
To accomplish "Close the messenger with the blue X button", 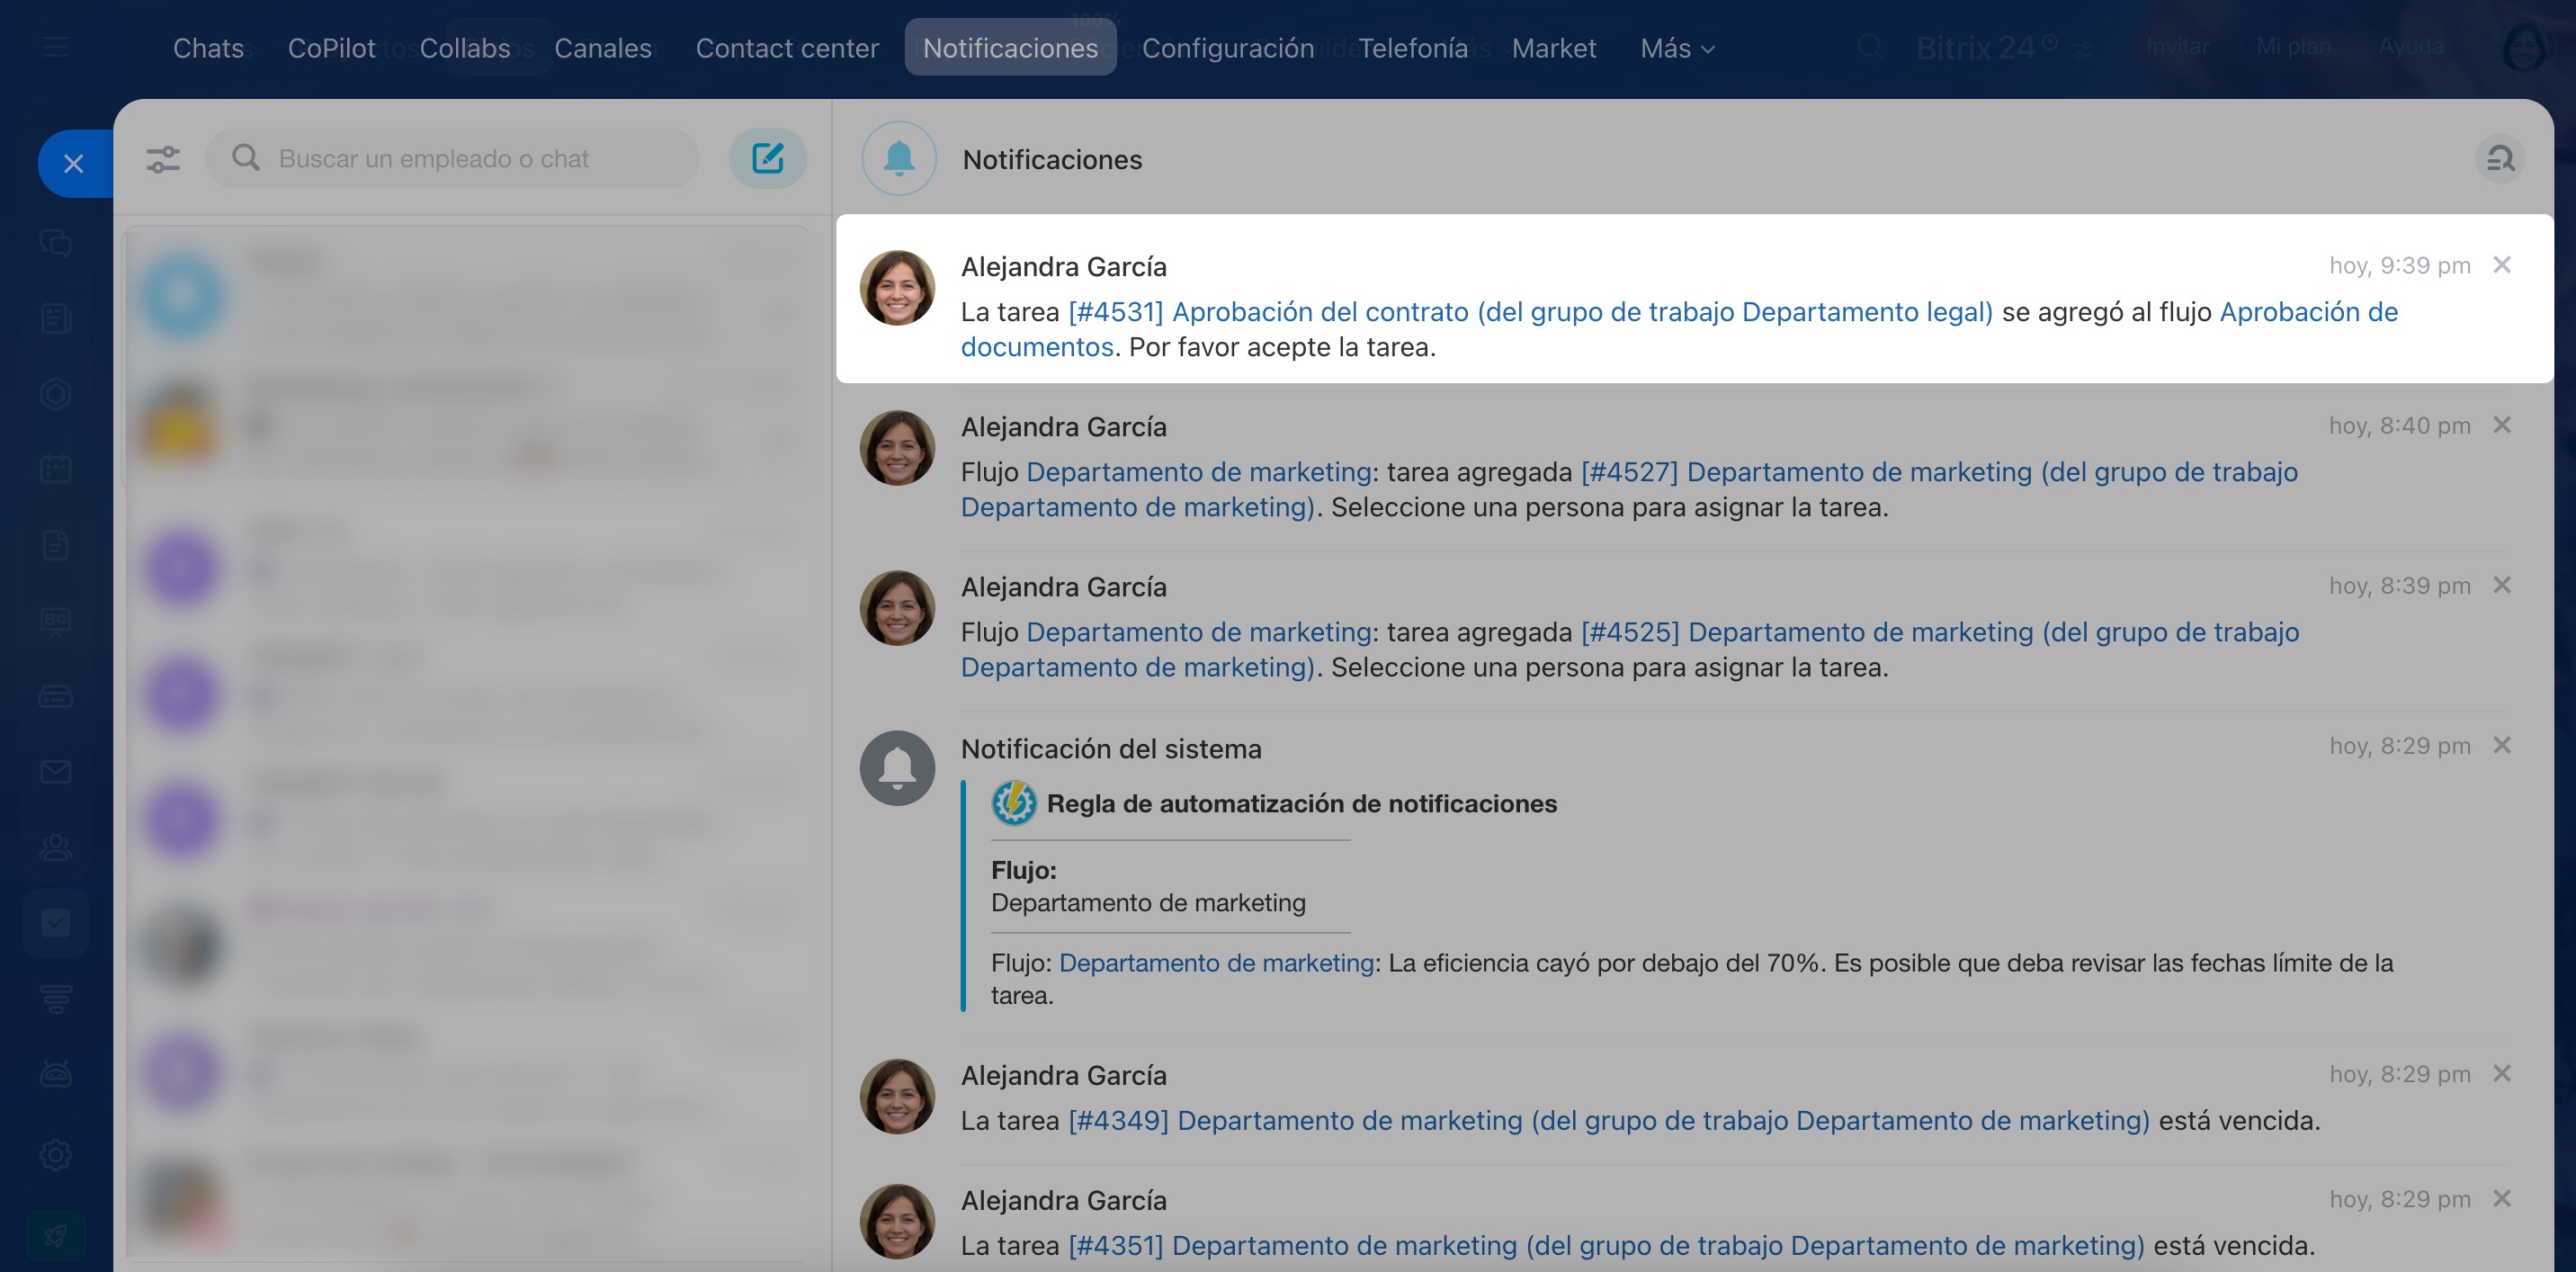I will [x=74, y=163].
